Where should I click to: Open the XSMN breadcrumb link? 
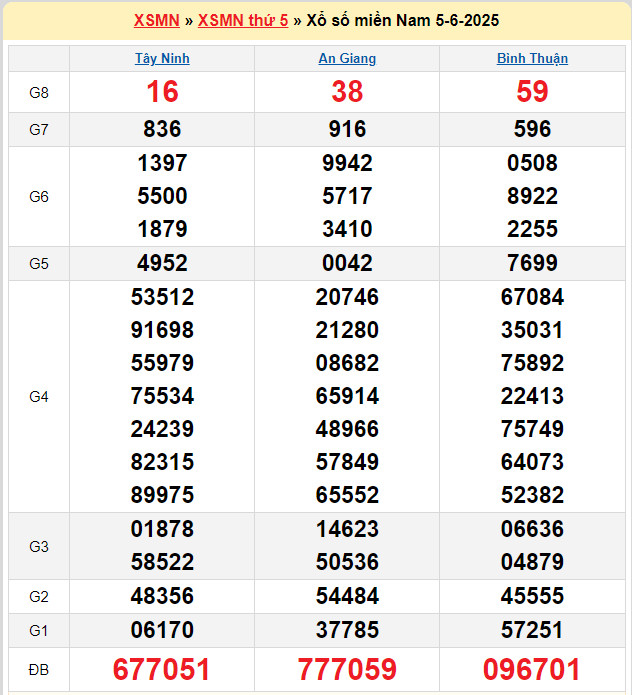tap(156, 20)
